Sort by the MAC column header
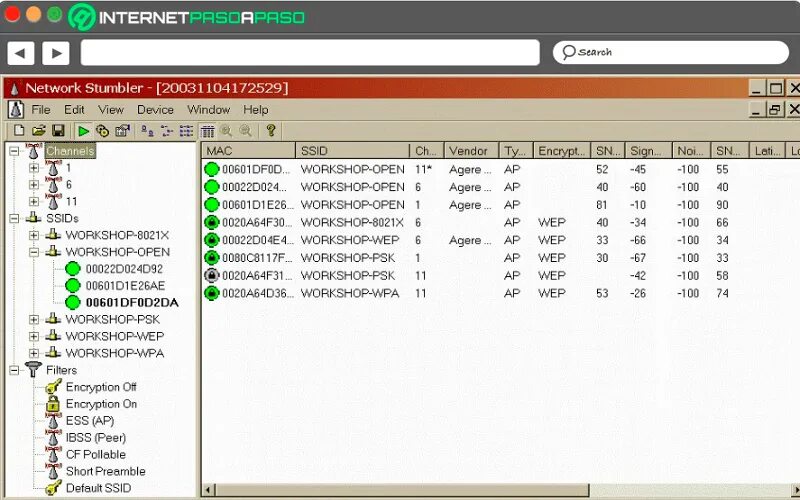This screenshot has height=500, width=800. 248,151
